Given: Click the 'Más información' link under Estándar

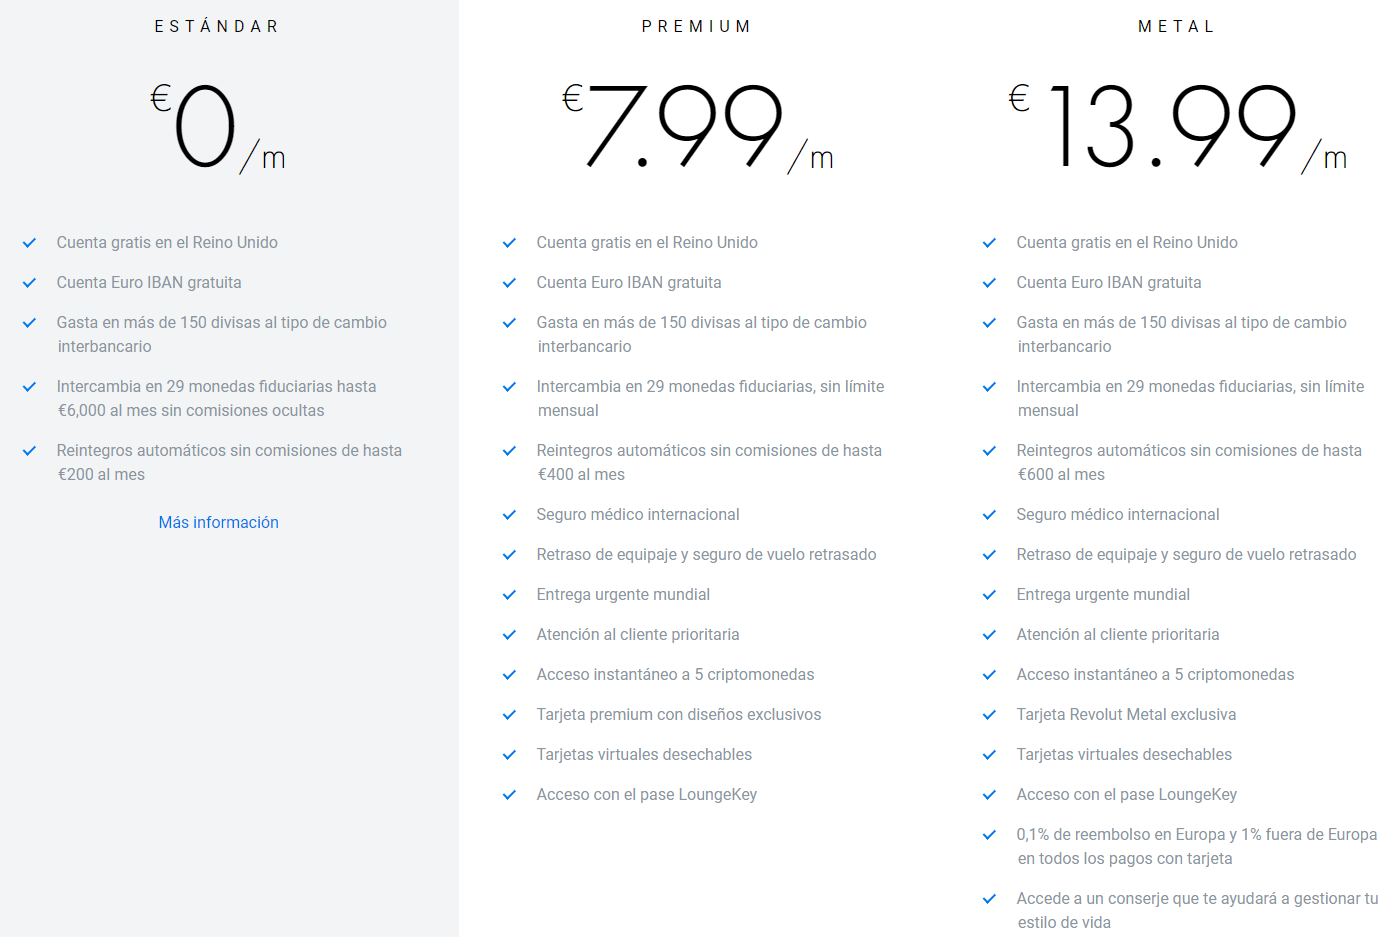Looking at the screenshot, I should (x=218, y=522).
